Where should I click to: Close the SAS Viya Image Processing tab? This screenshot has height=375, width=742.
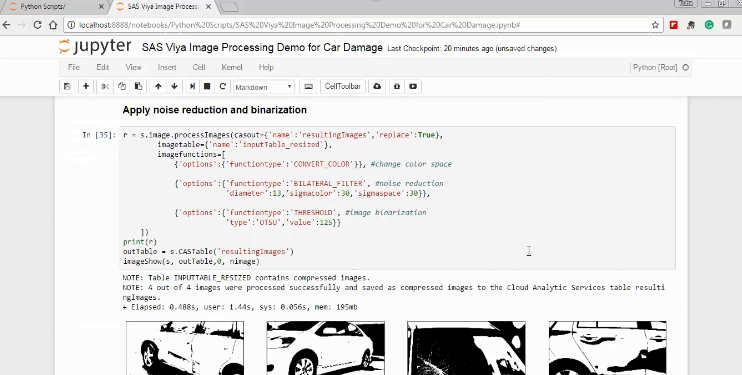click(209, 7)
